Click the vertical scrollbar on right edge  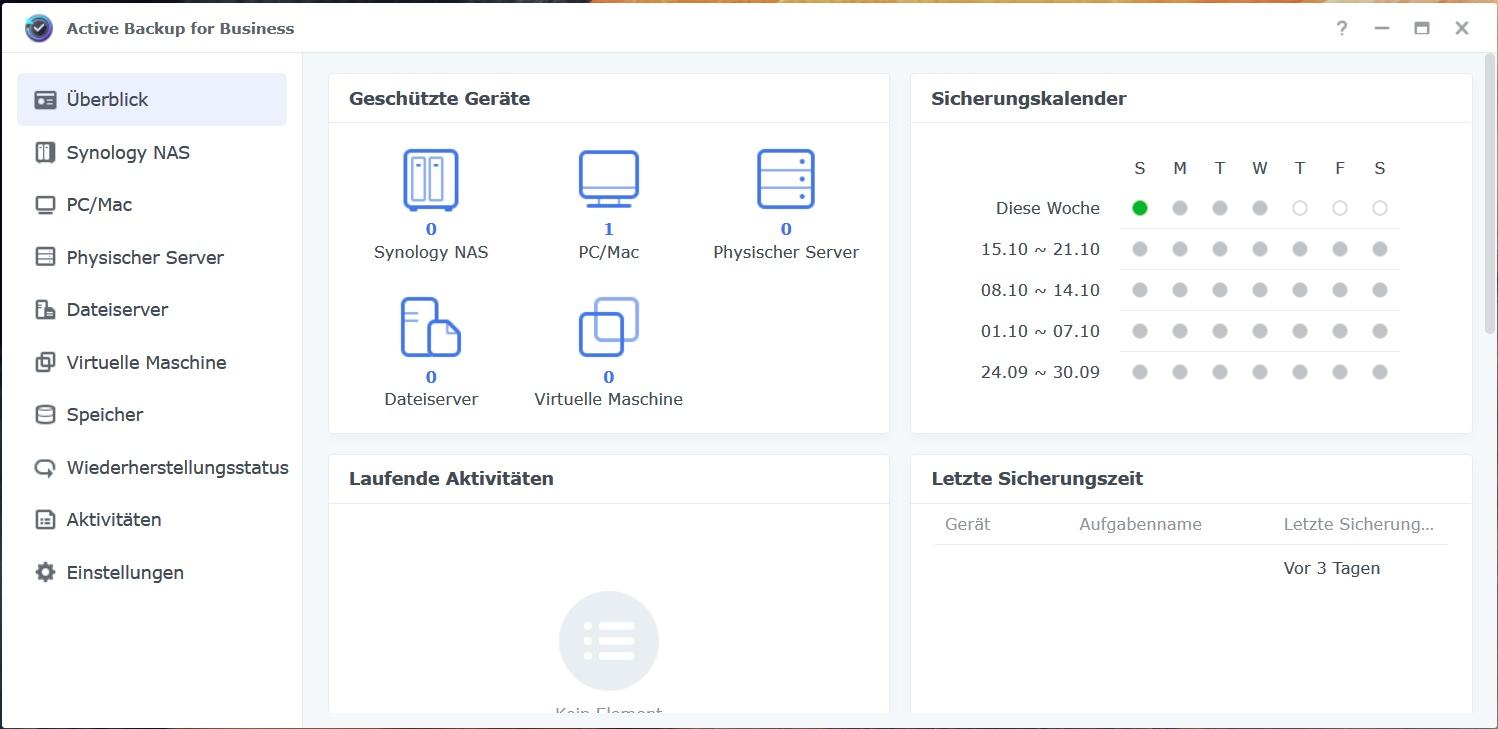tap(1490, 193)
